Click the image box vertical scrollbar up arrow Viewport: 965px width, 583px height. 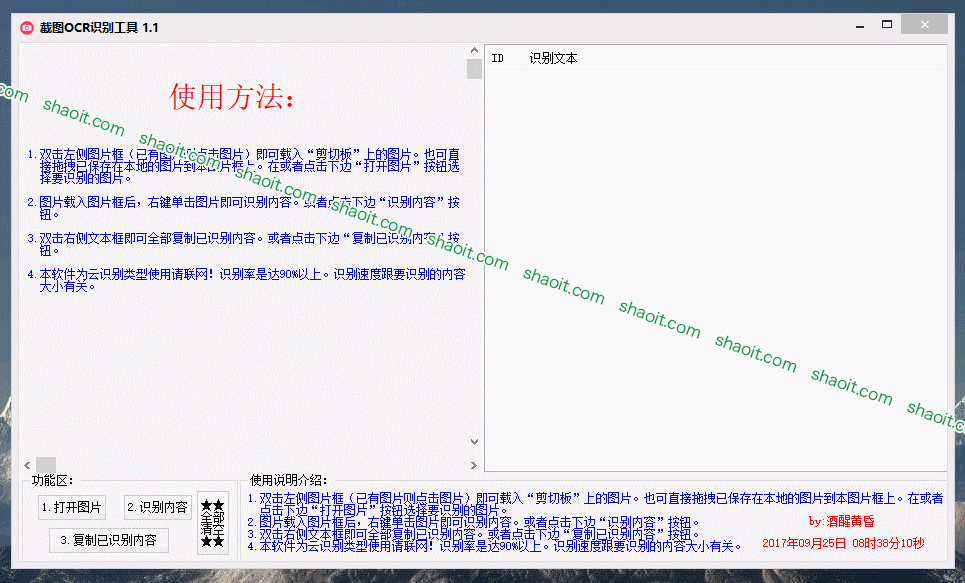(x=474, y=50)
